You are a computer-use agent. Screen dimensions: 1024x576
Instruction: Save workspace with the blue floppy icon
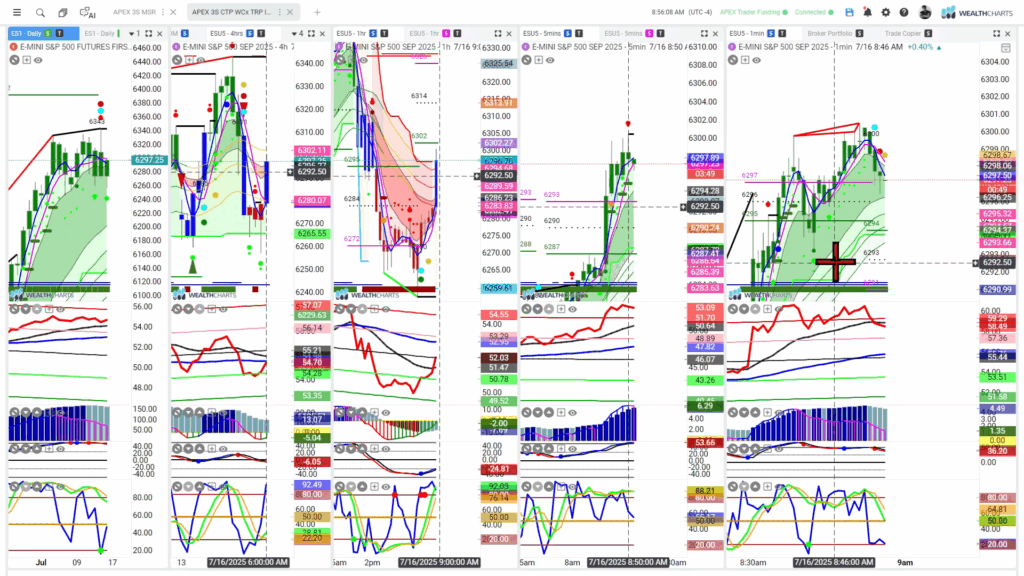[849, 12]
